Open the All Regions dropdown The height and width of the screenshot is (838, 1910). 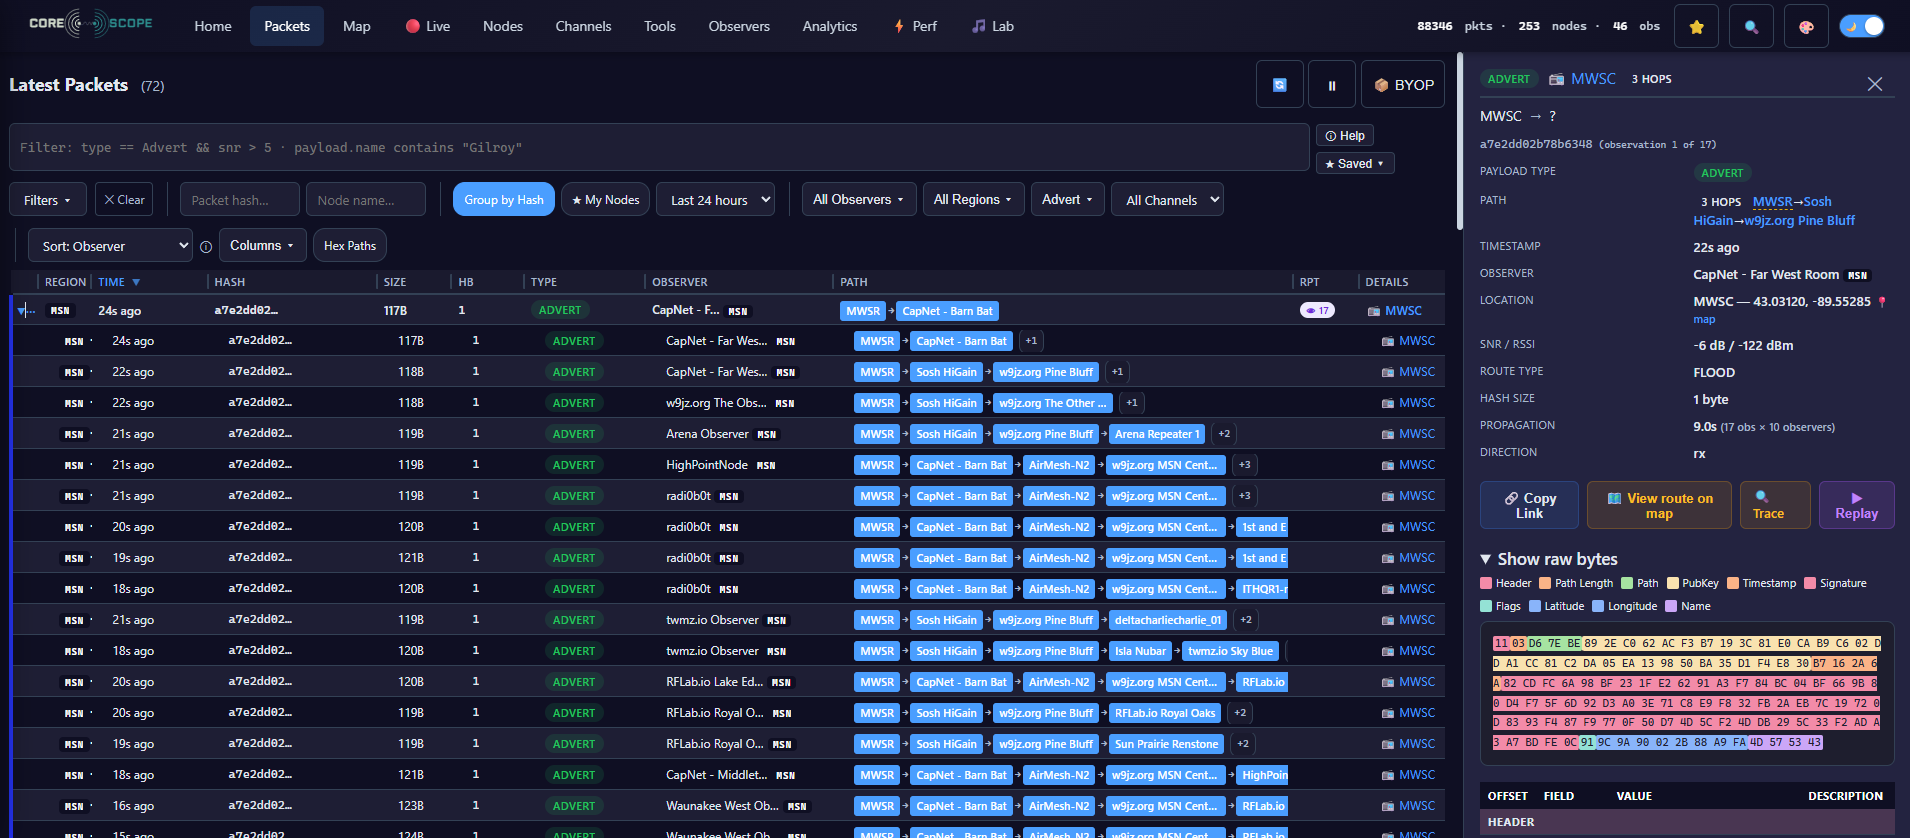(x=973, y=200)
